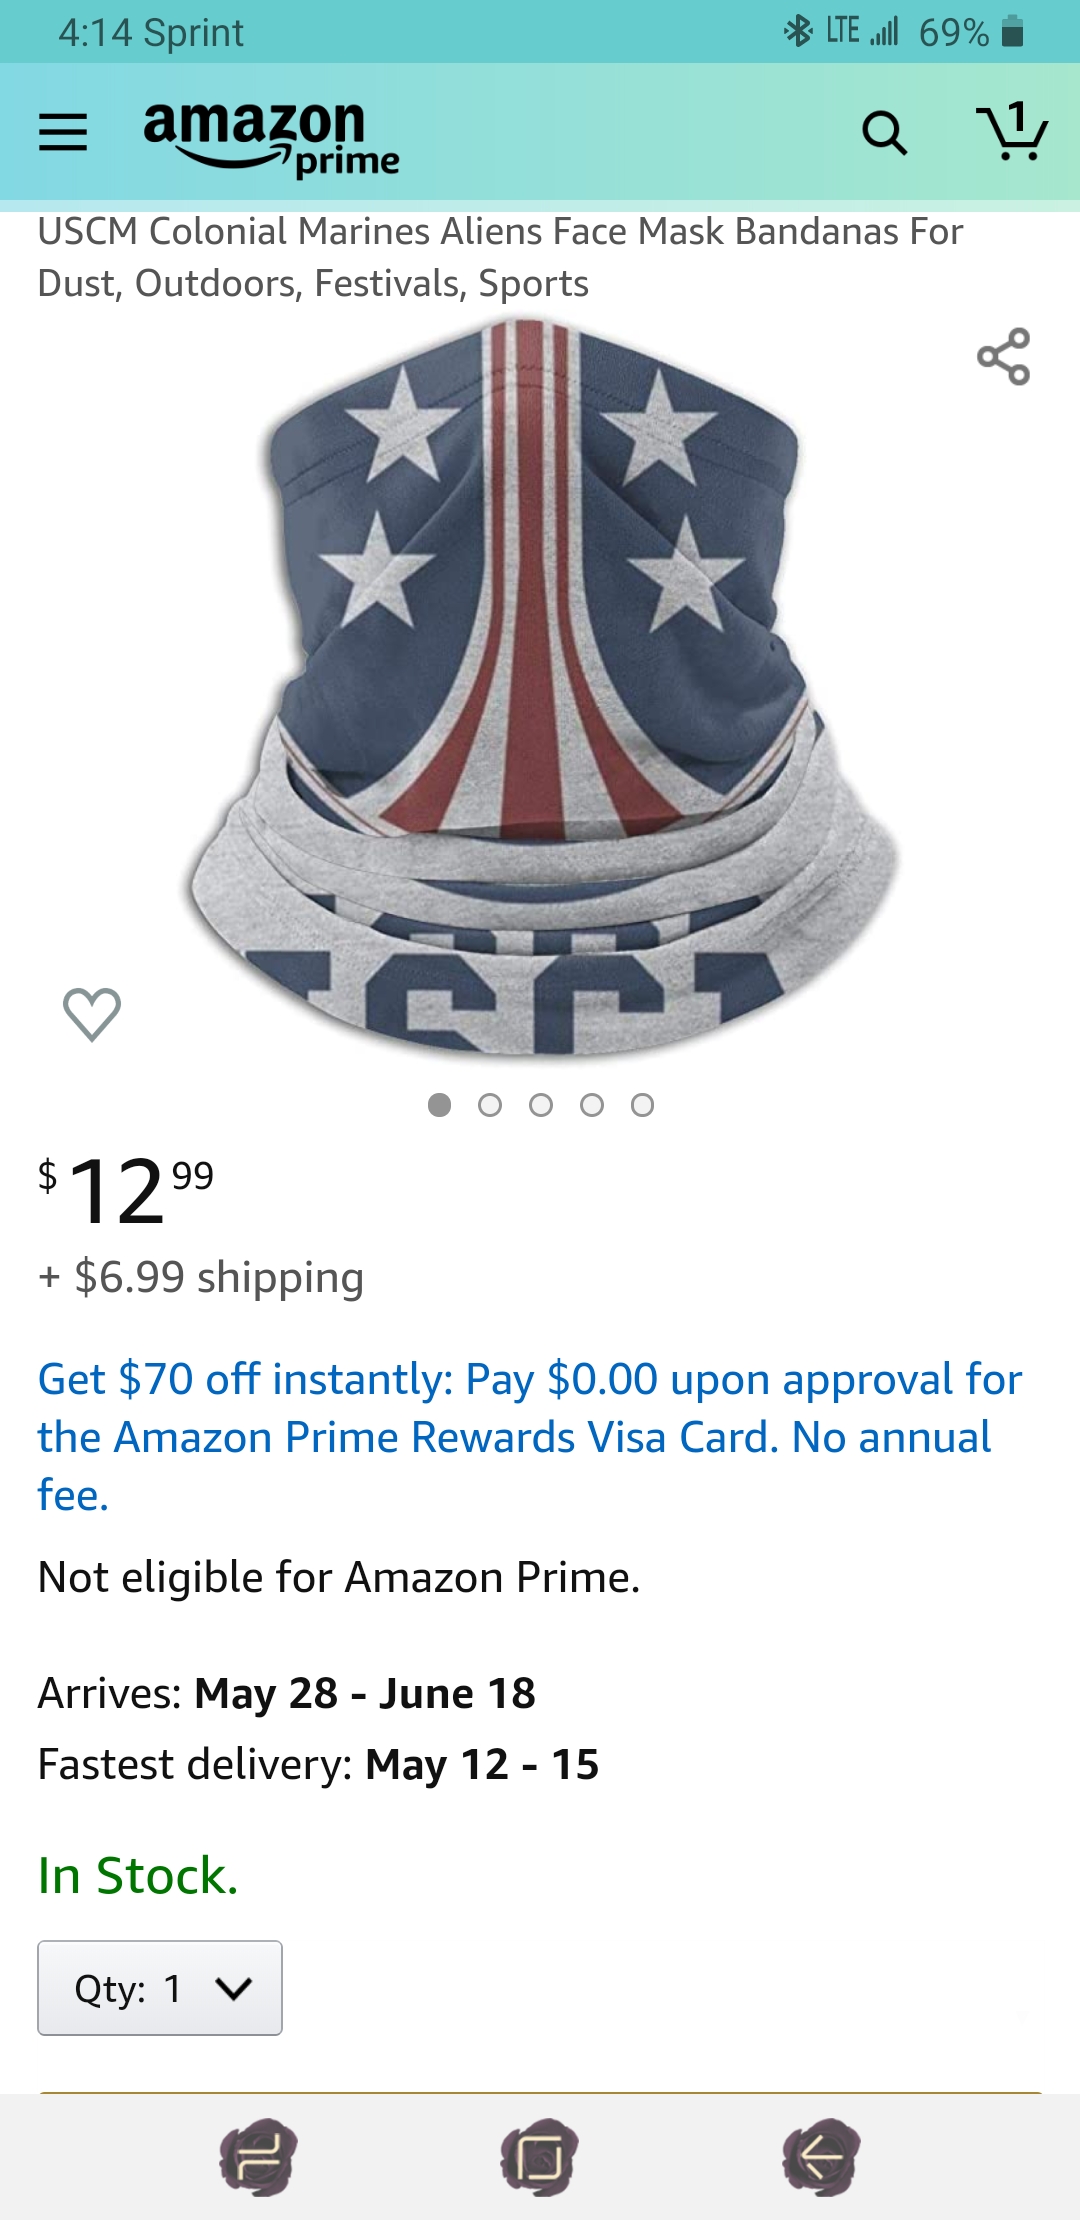Open the search magnifier

884,133
